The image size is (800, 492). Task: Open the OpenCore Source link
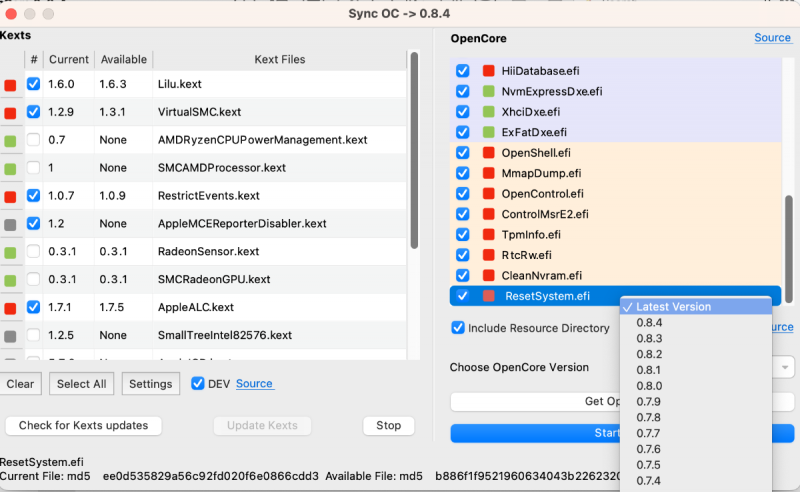click(x=772, y=38)
